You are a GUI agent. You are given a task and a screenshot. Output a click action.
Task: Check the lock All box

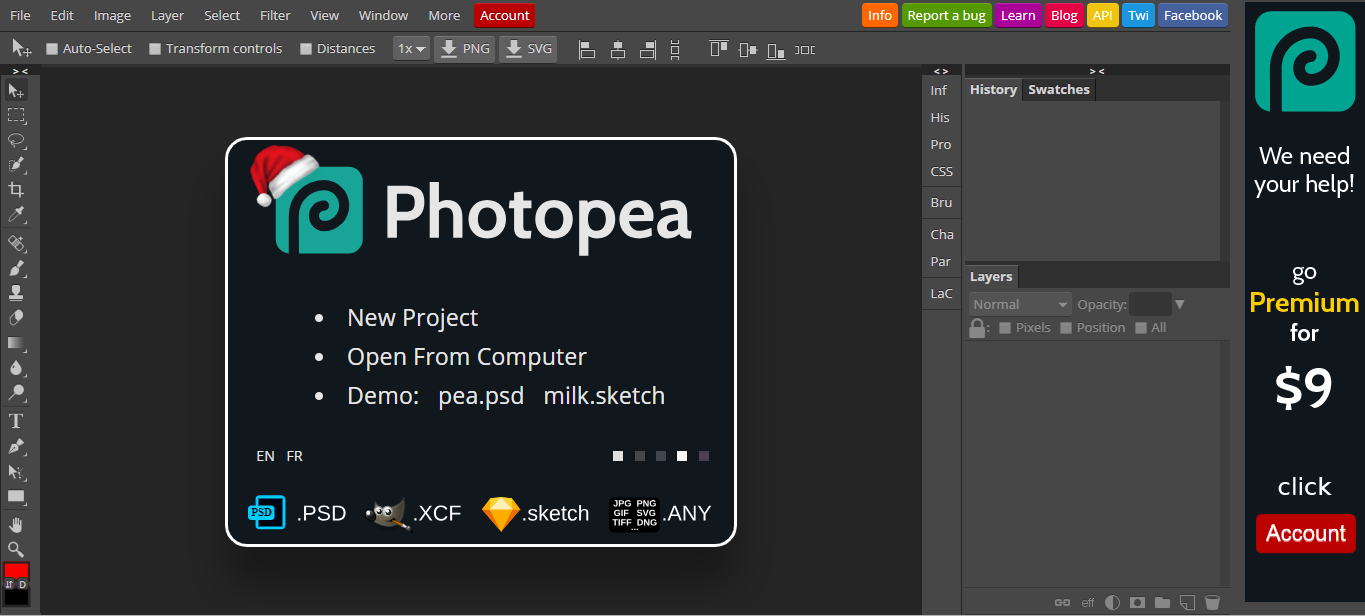[1141, 328]
